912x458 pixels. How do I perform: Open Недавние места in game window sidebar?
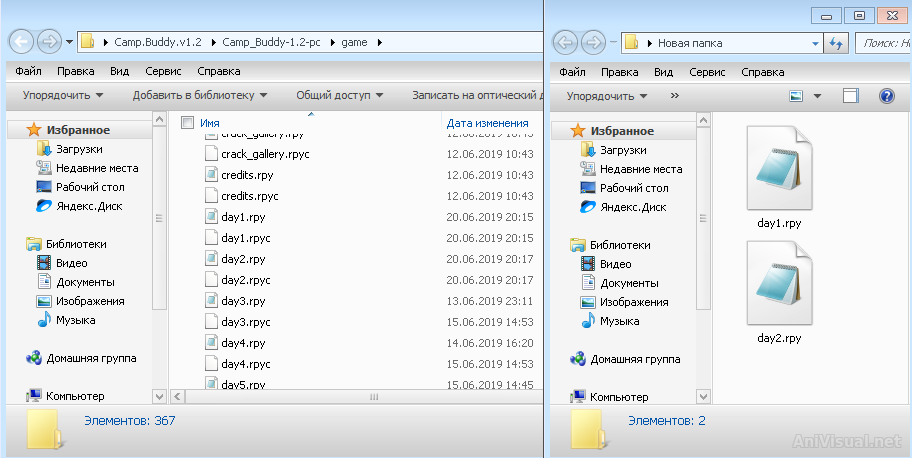97,168
